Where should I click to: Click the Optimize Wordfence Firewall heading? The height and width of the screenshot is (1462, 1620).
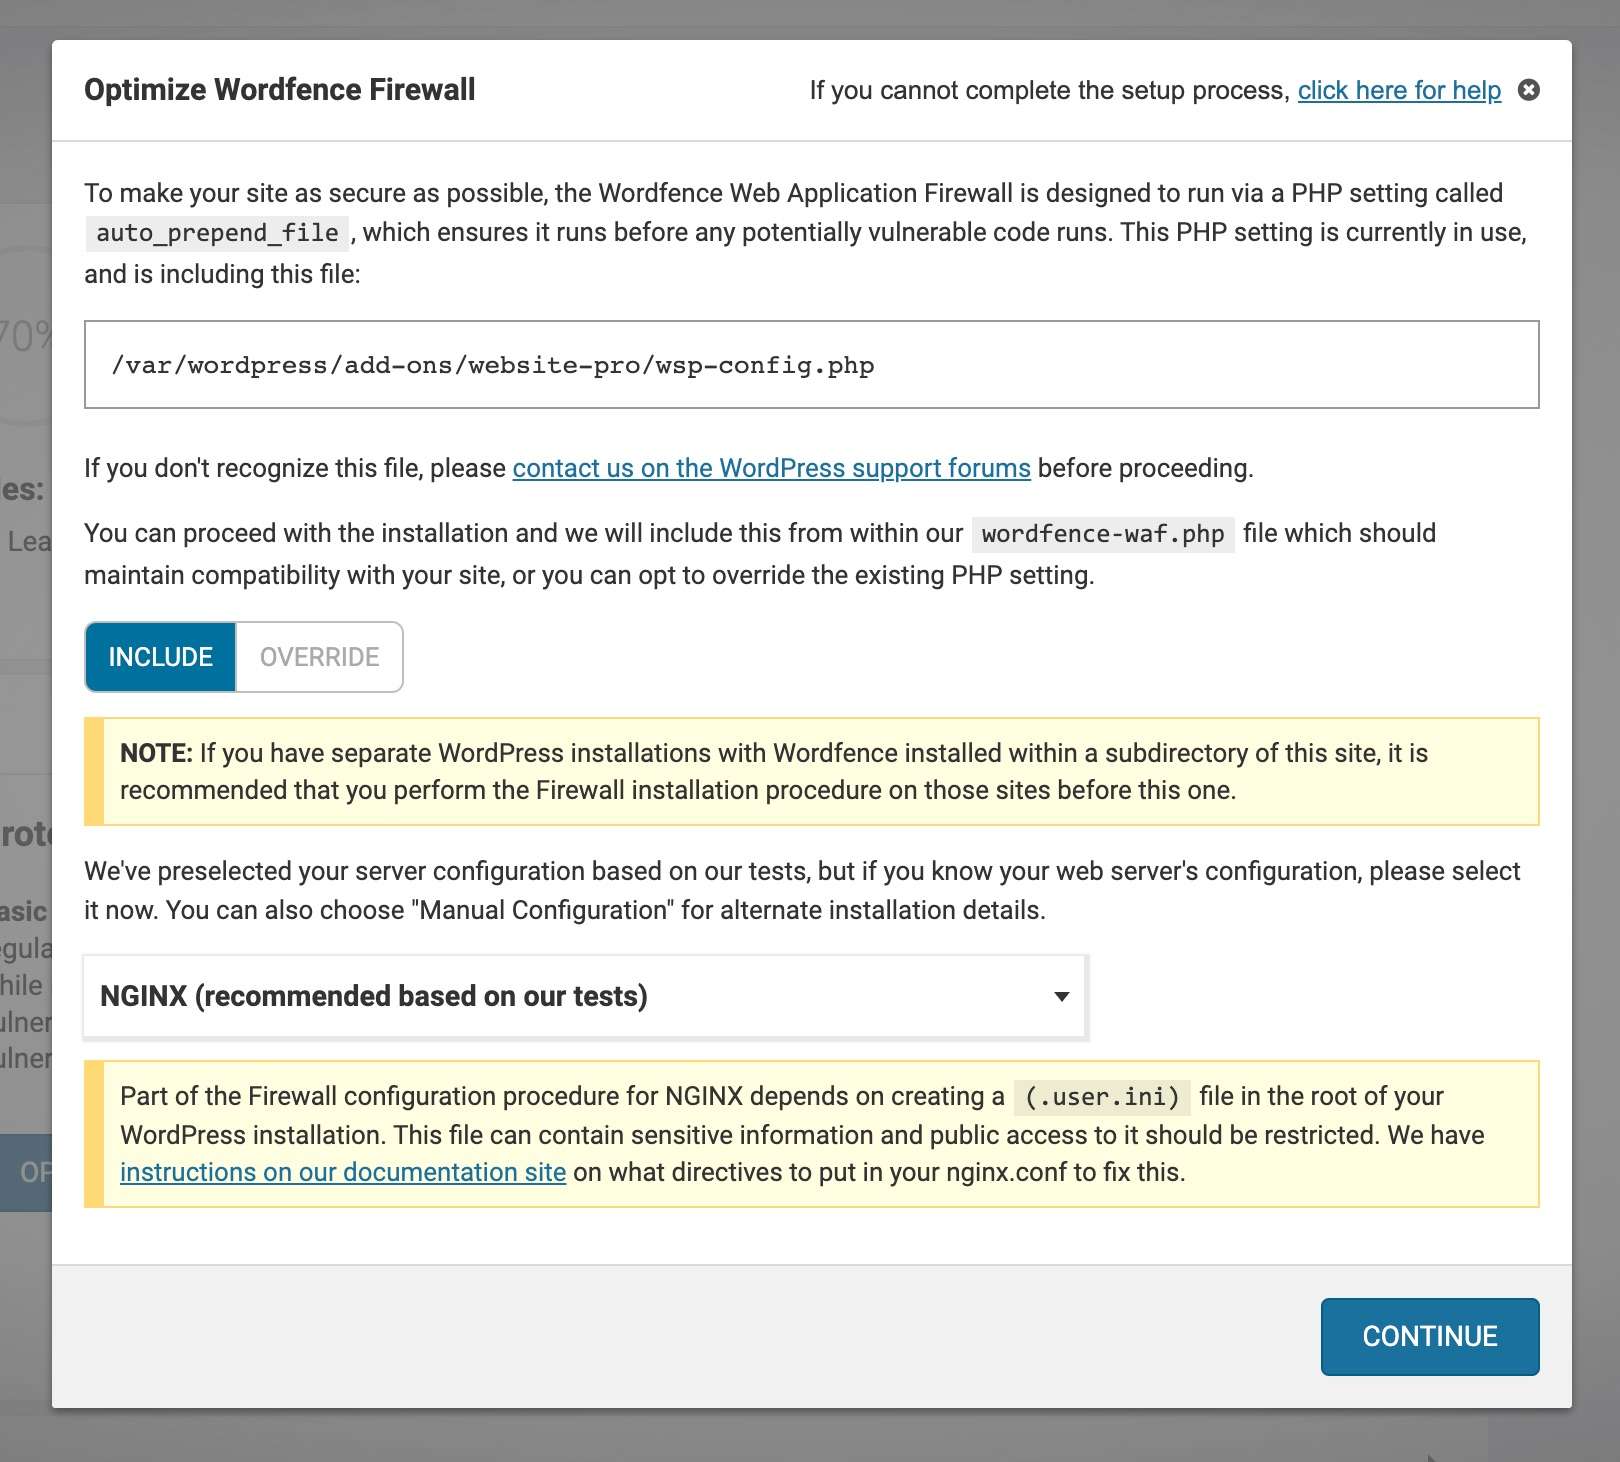pos(280,90)
